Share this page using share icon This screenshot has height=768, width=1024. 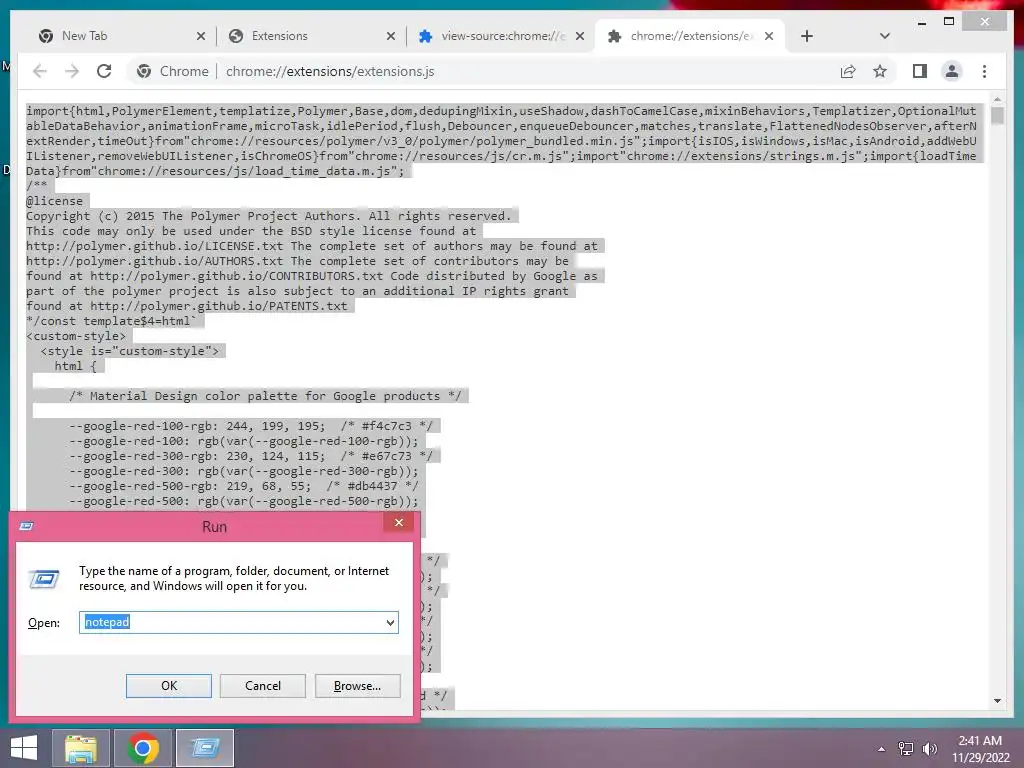[x=848, y=71]
